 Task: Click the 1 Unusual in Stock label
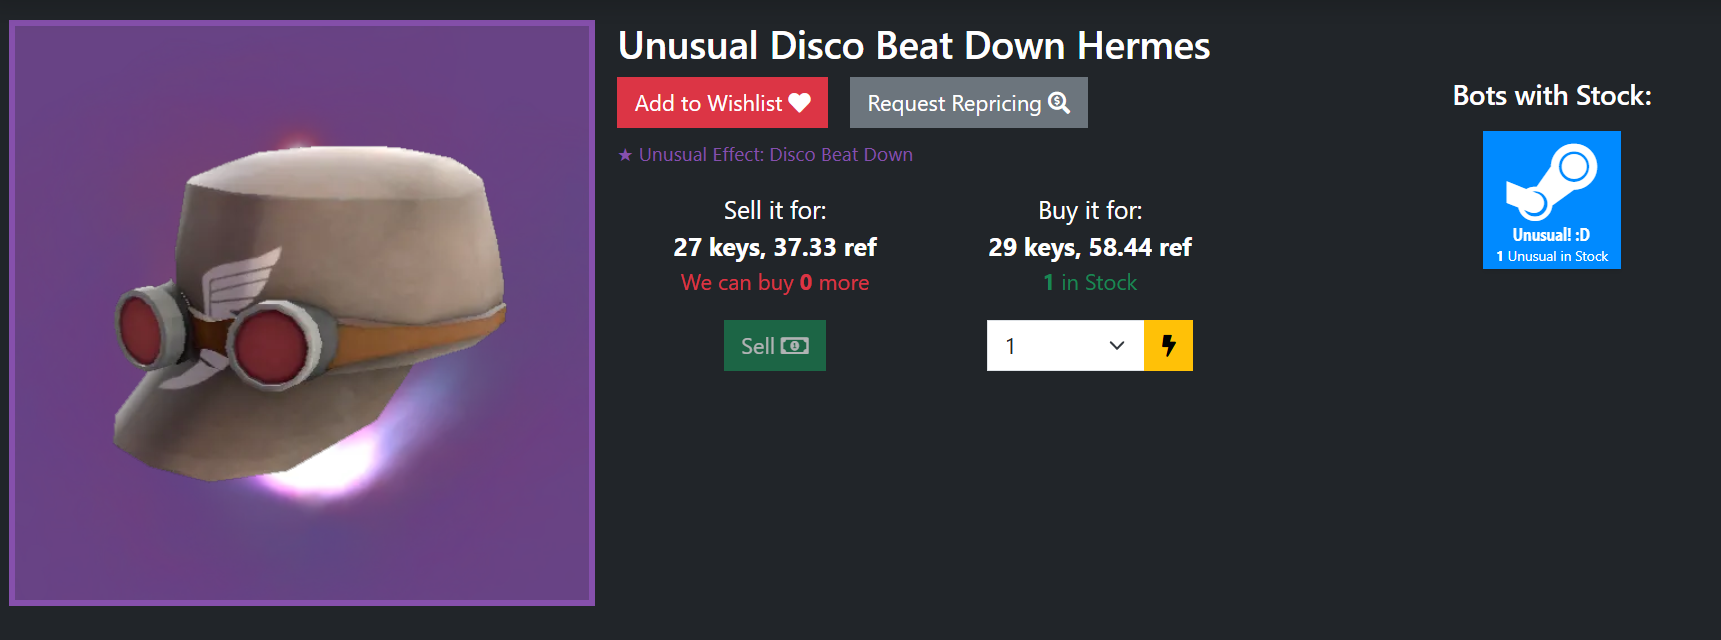point(1552,257)
